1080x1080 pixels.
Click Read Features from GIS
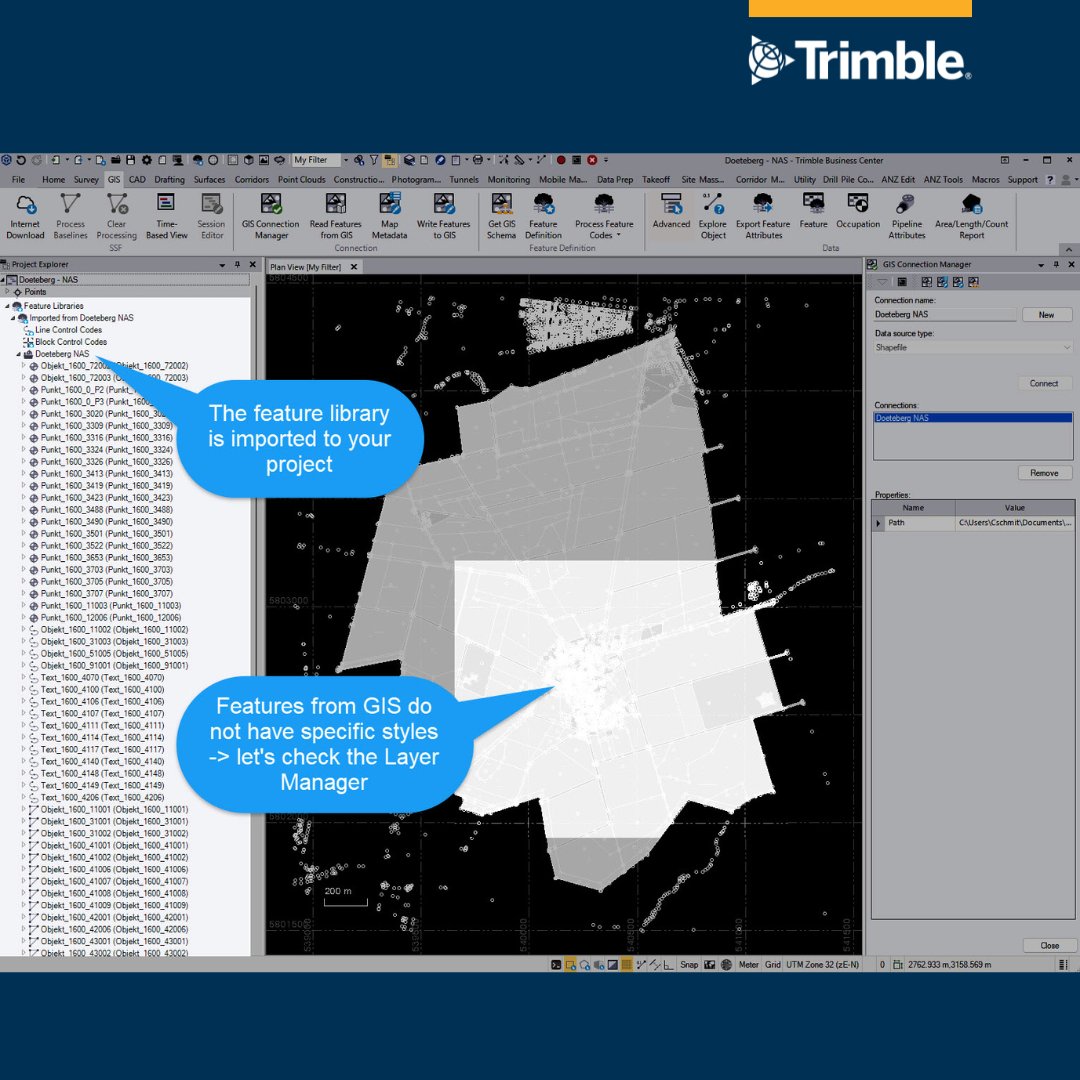[x=335, y=216]
